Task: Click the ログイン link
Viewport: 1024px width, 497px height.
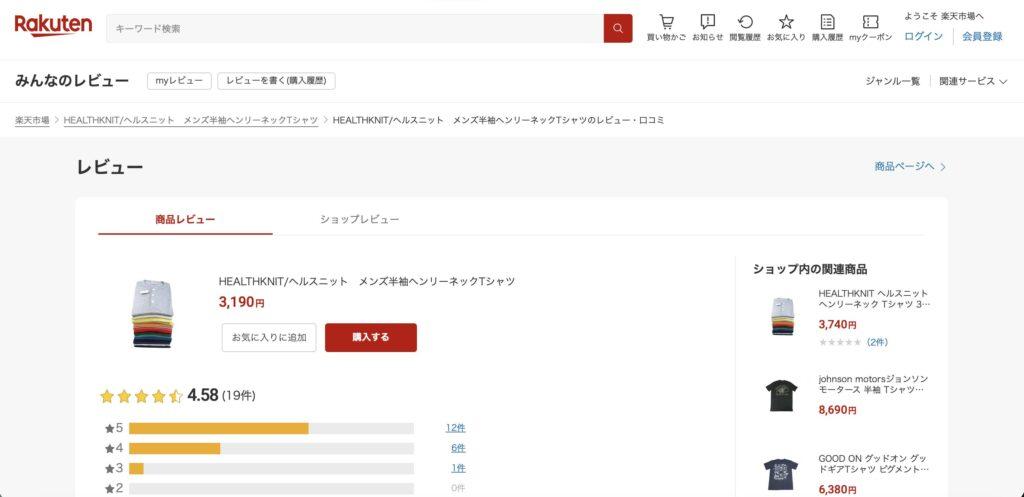Action: click(923, 36)
